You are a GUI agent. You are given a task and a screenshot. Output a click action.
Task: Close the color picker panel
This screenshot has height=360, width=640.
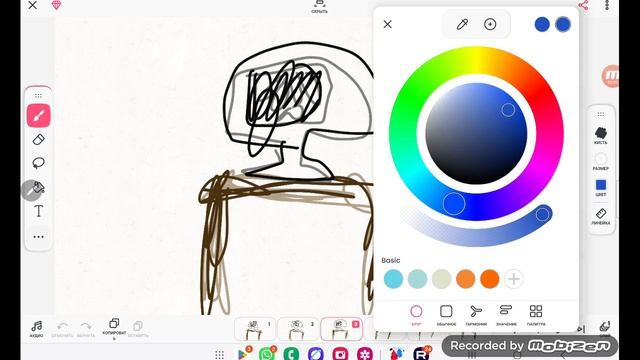coord(387,24)
